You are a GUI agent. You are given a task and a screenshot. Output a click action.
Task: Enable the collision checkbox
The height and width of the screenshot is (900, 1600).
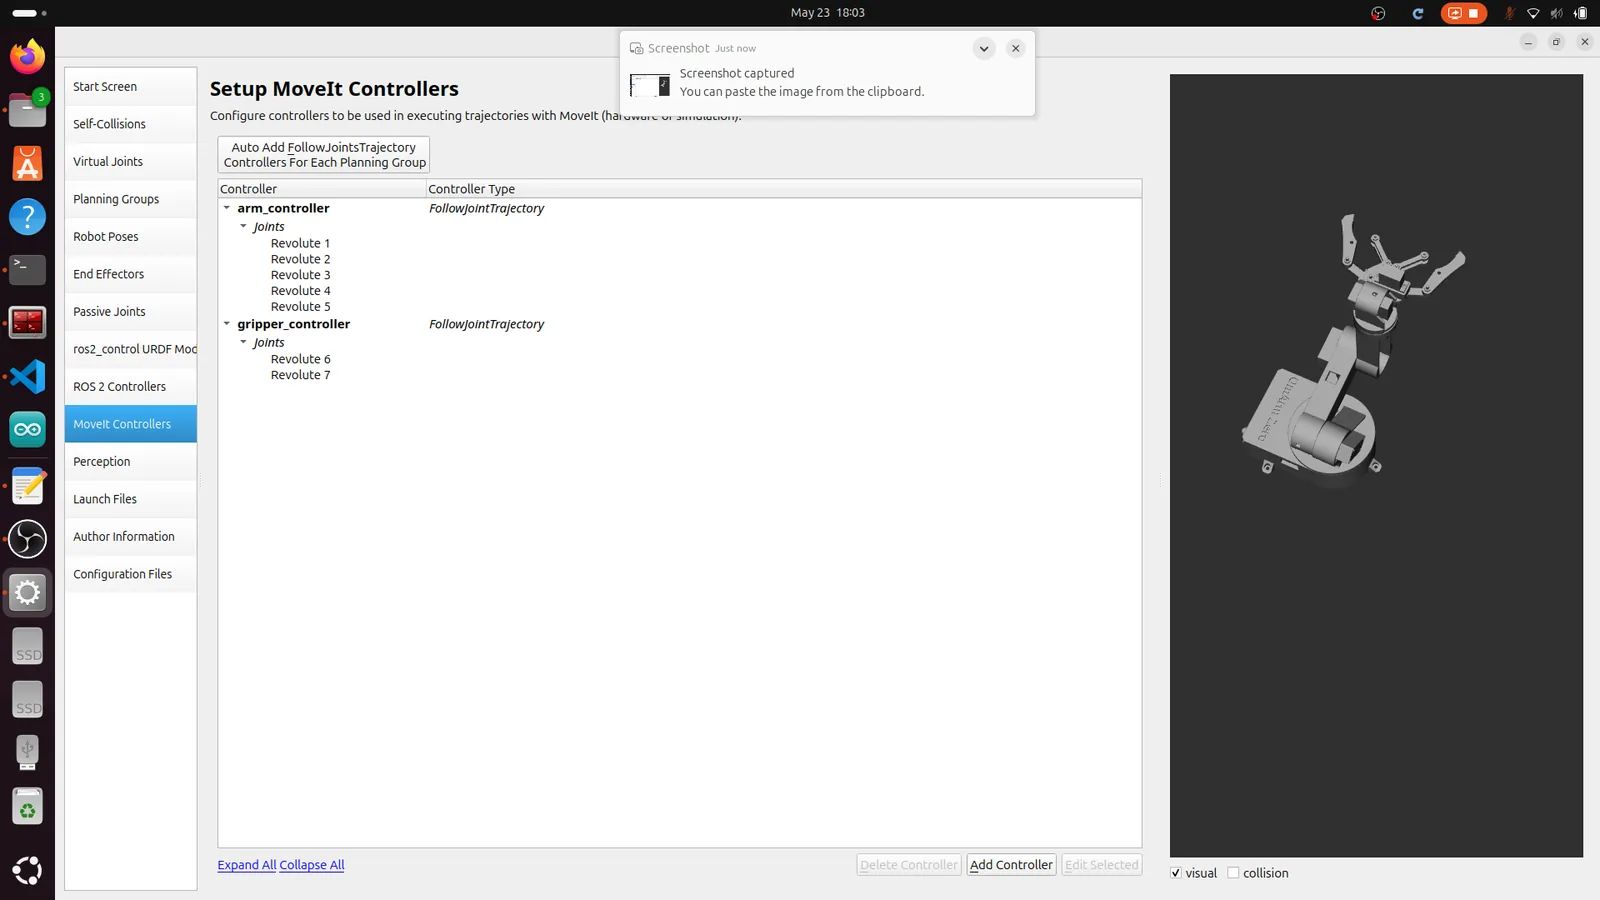pyautogui.click(x=1233, y=873)
